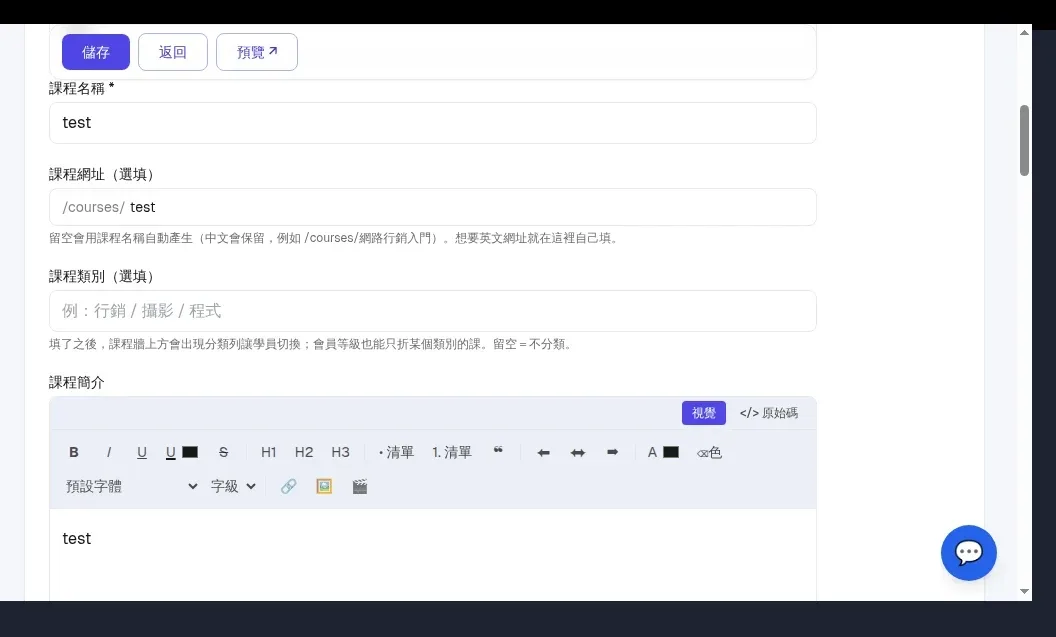
Task: Focus the 課程網址 URL slug field
Action: pyautogui.click(x=432, y=207)
